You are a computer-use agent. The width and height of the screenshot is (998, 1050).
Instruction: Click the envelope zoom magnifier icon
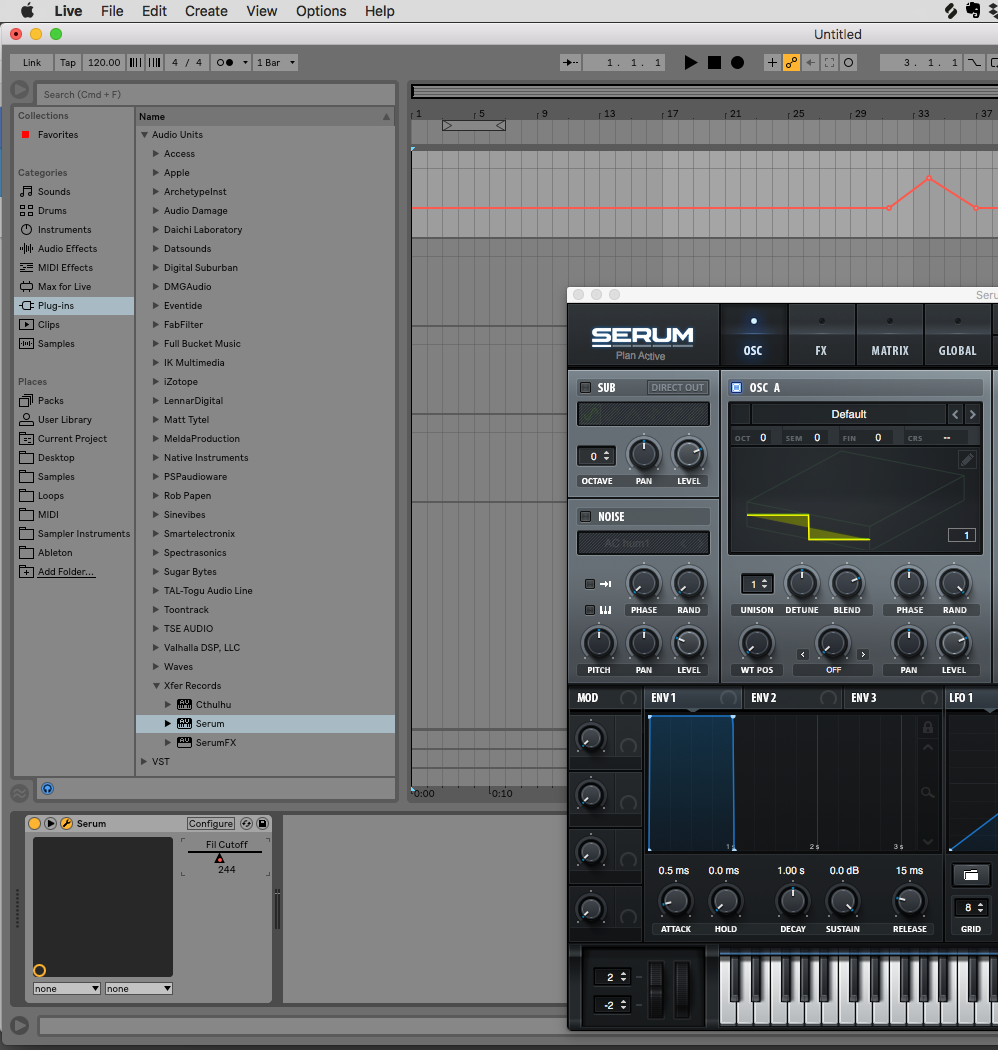pyautogui.click(x=928, y=793)
